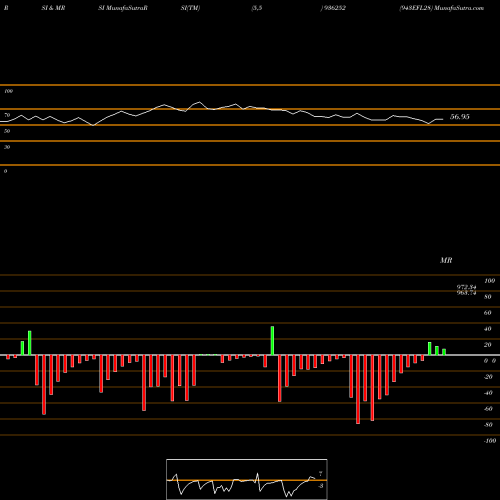Viewport: 500px width, 500px height.
Task: Click the MR axis label -100
Action: point(490,441)
